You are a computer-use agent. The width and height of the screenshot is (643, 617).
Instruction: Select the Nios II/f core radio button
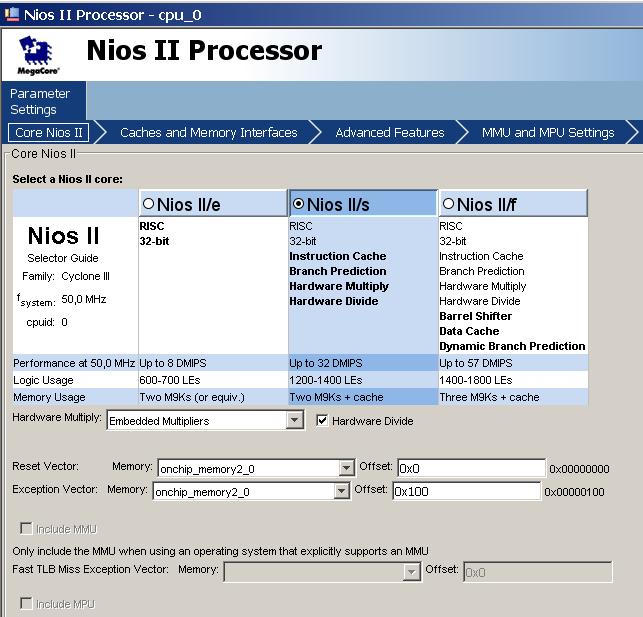[449, 203]
